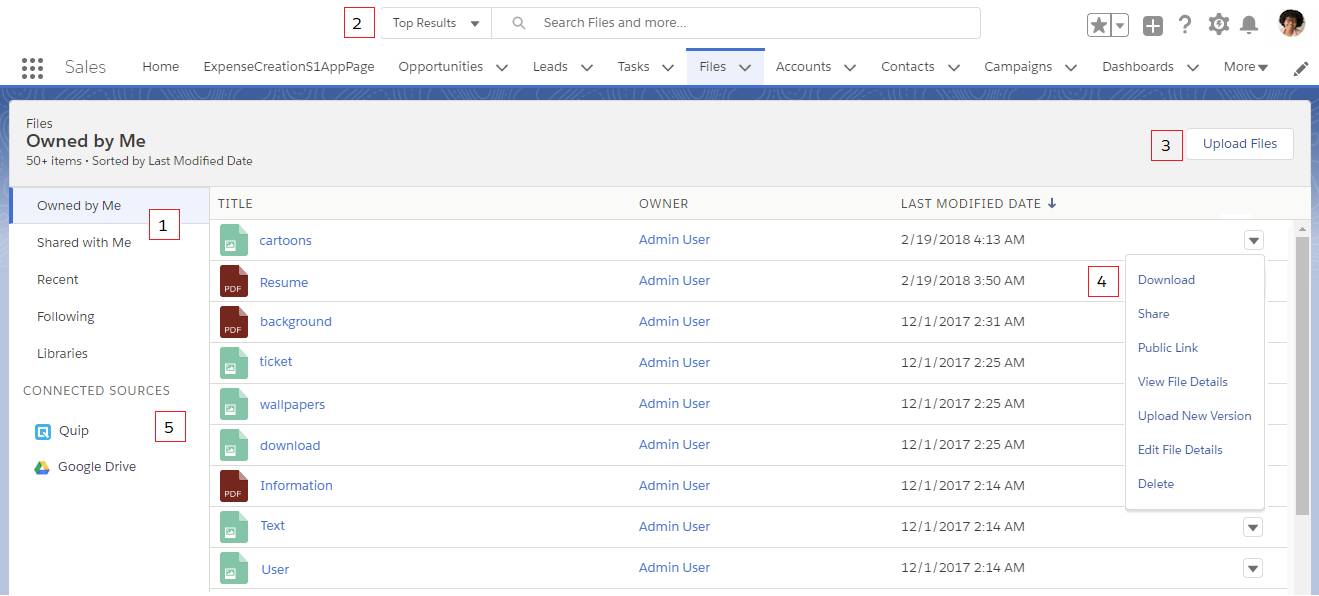Click the background PDF file icon

233,322
